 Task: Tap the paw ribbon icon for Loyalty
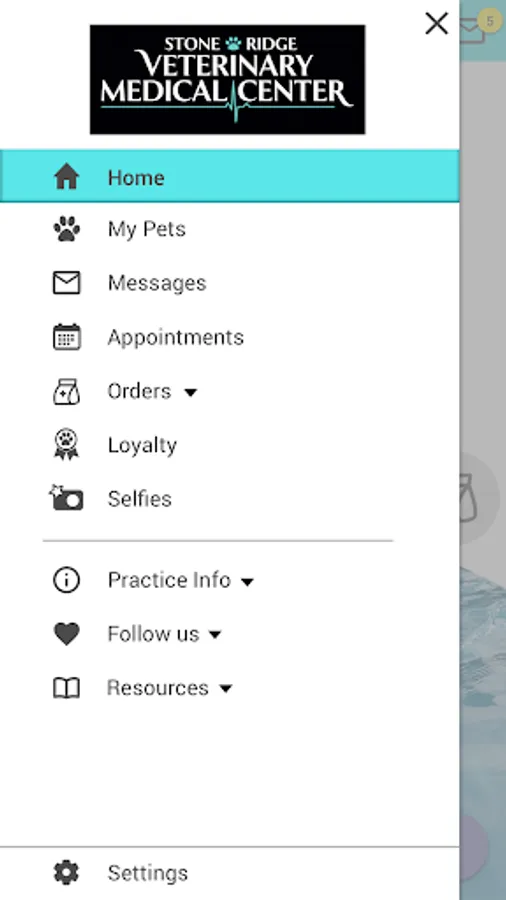[x=67, y=444]
